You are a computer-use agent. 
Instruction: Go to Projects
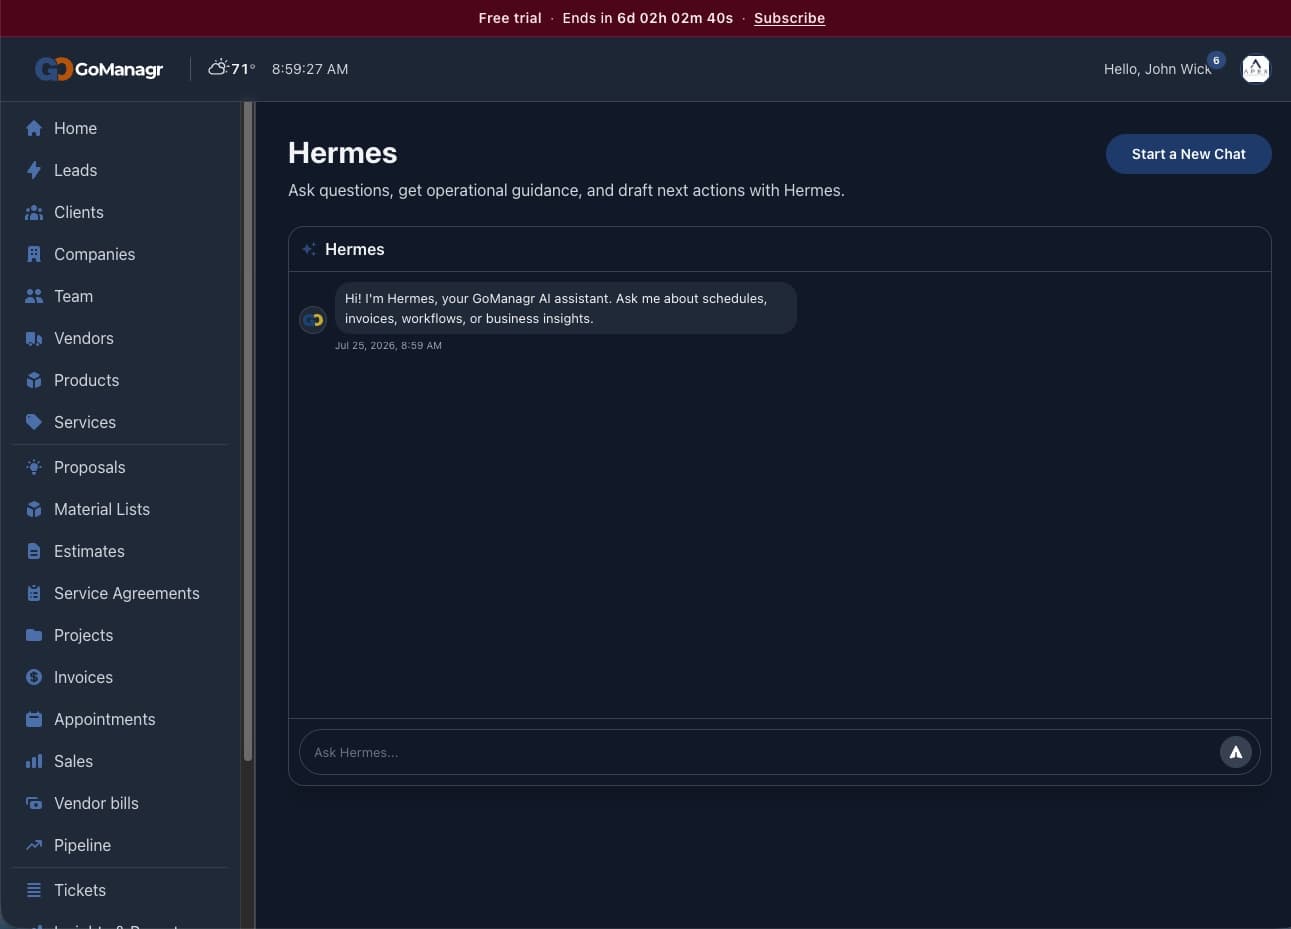pos(121,635)
